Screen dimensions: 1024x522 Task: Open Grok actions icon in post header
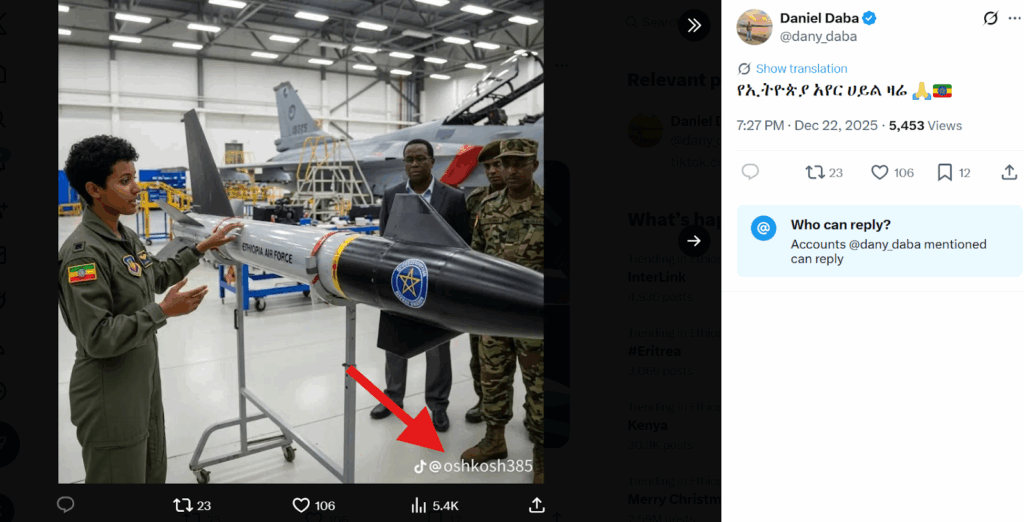coord(991,18)
